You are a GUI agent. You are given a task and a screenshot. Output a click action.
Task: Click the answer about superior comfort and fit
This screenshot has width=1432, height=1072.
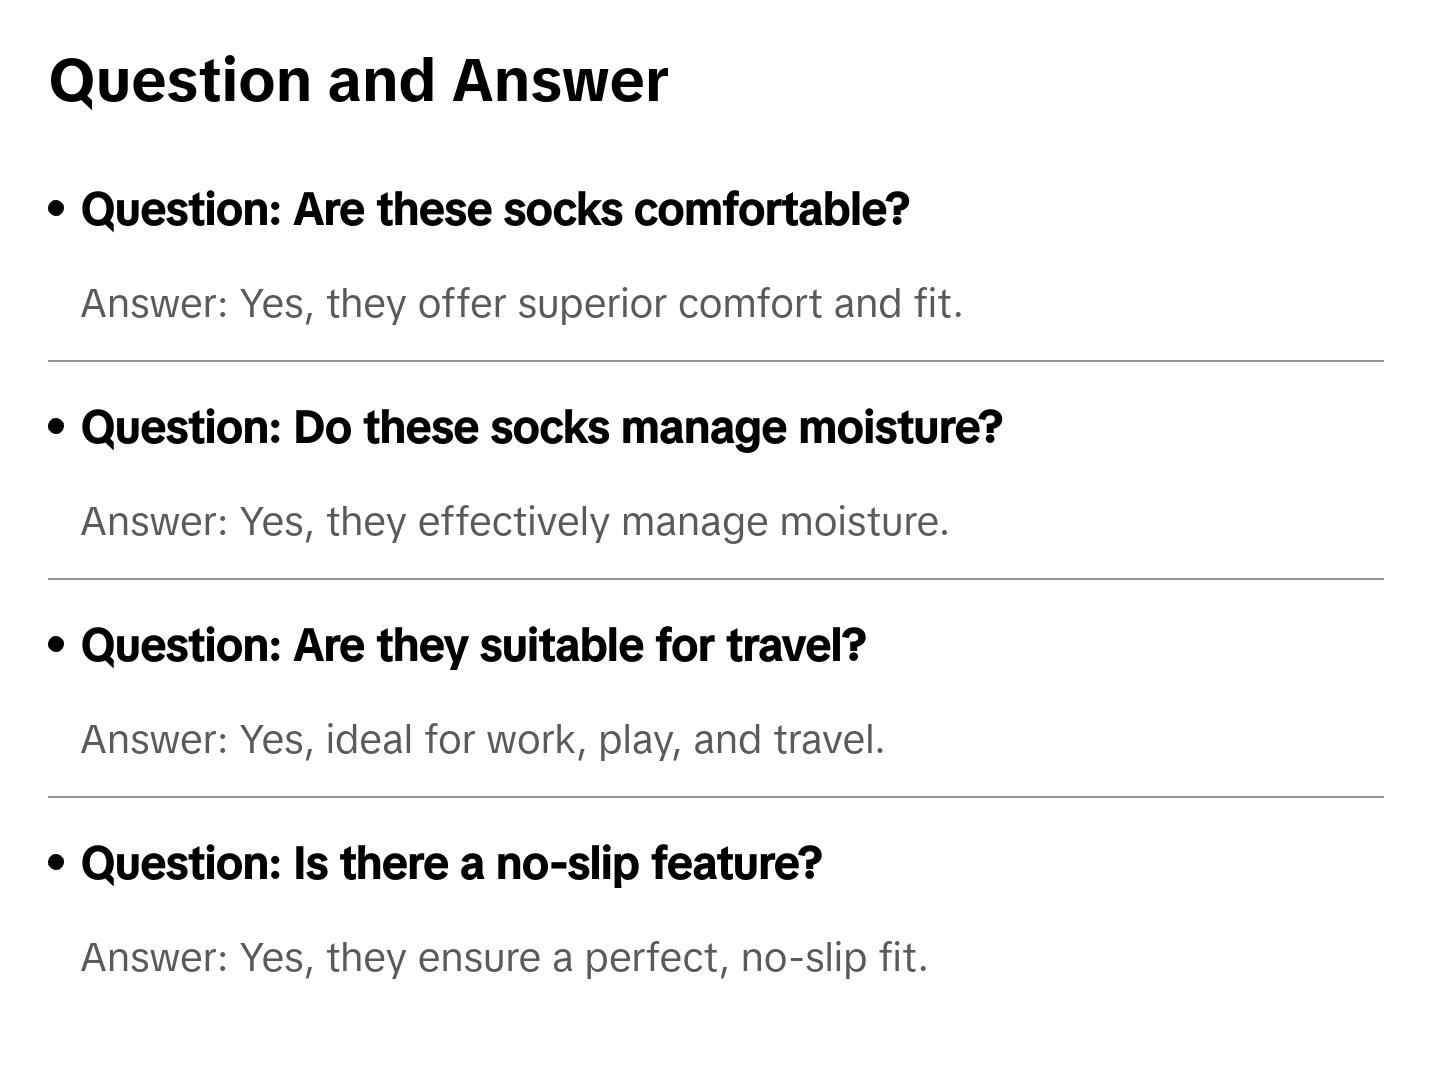(x=521, y=304)
